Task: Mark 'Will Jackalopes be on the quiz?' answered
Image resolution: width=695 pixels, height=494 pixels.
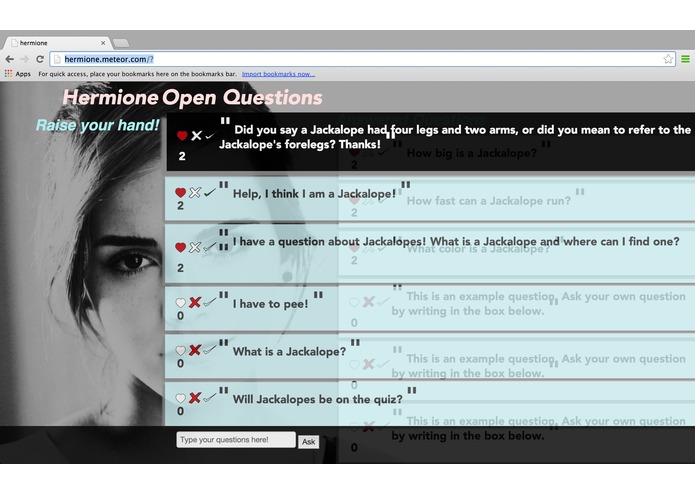Action: 210,398
